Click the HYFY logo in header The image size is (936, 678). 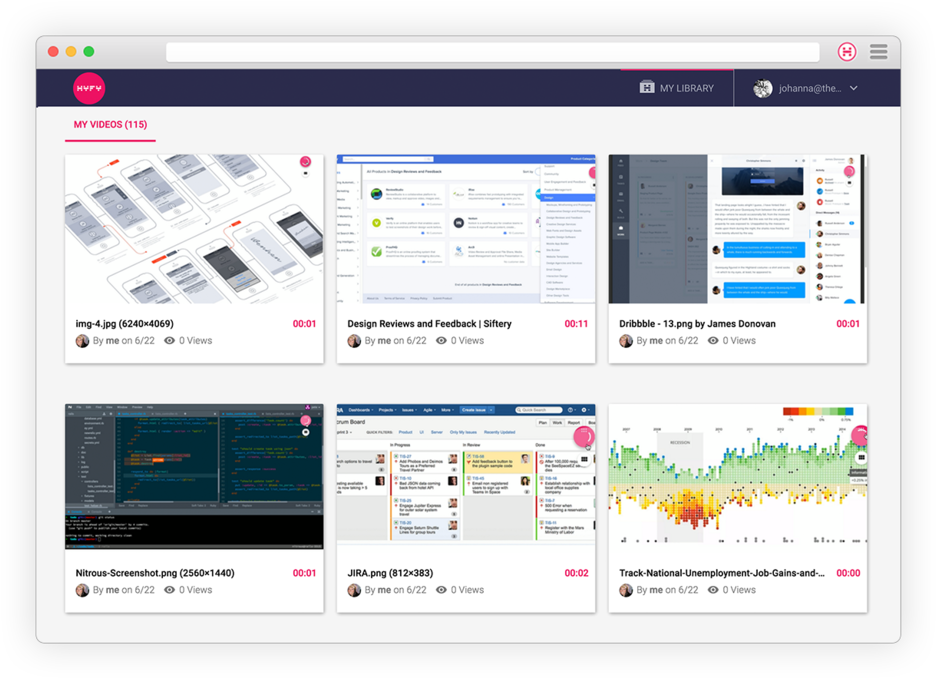click(x=89, y=88)
